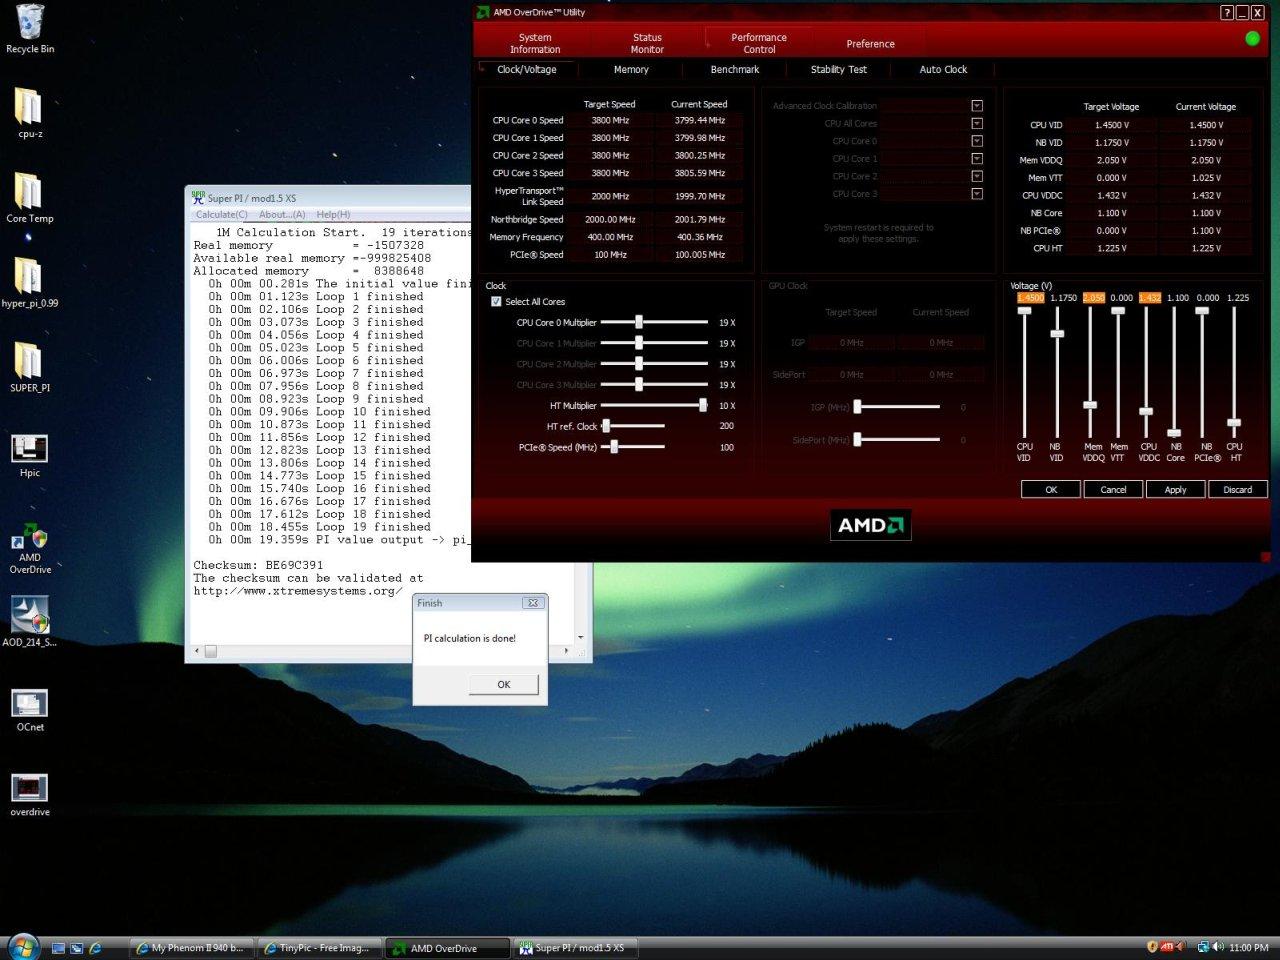This screenshot has height=960, width=1280.
Task: Click the AMD logo at OverDrive bottom
Action: [870, 525]
